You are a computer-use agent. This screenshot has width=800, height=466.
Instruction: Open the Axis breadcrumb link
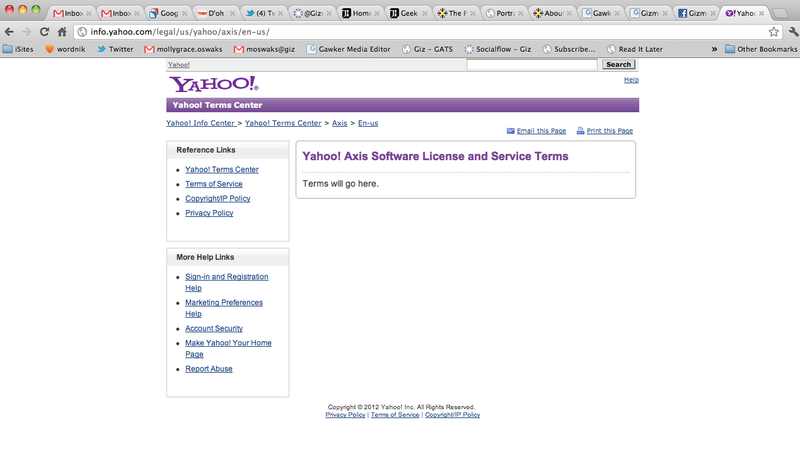(339, 123)
